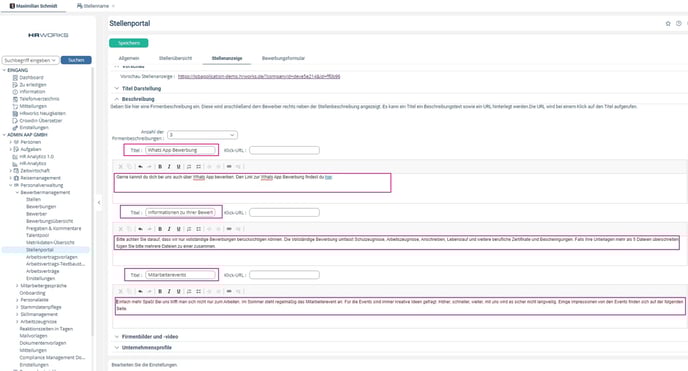Viewport: 688px width, 371px height.
Task: Click the Dashboard icon in the sidebar
Action: 15,78
